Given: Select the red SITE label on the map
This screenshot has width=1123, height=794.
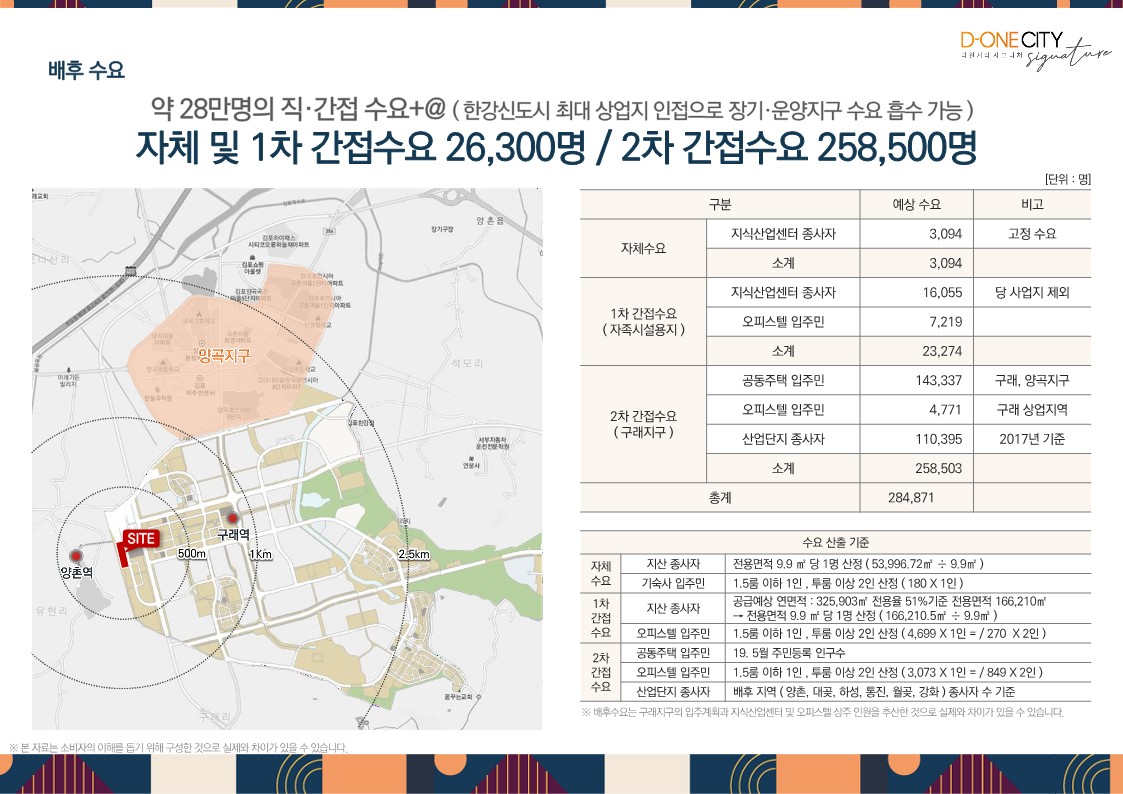Looking at the screenshot, I should coord(138,538).
